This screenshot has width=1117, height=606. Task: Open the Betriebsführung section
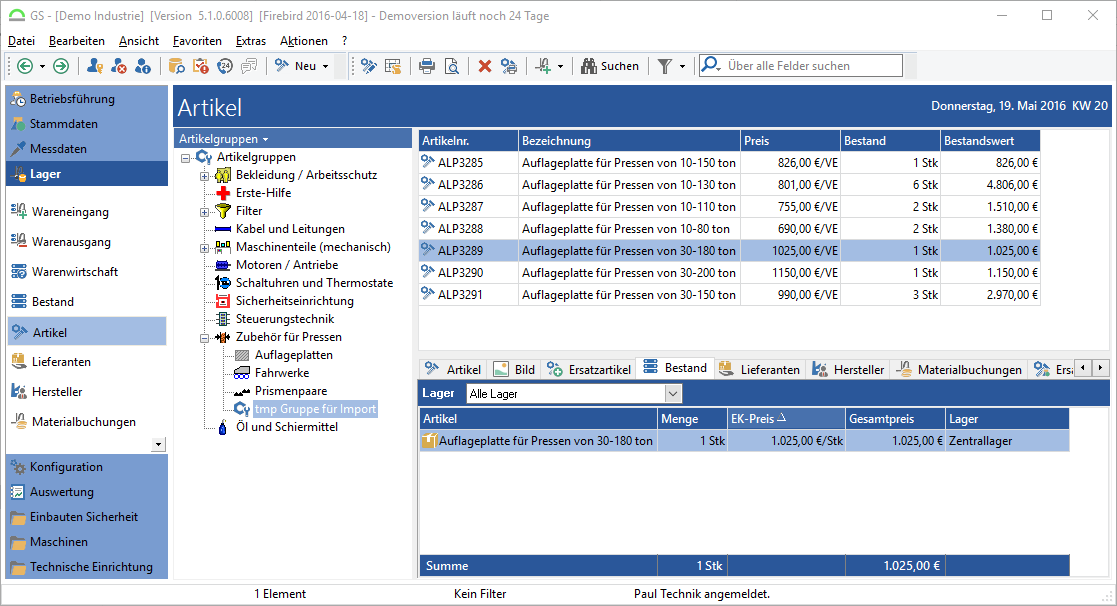pos(87,99)
